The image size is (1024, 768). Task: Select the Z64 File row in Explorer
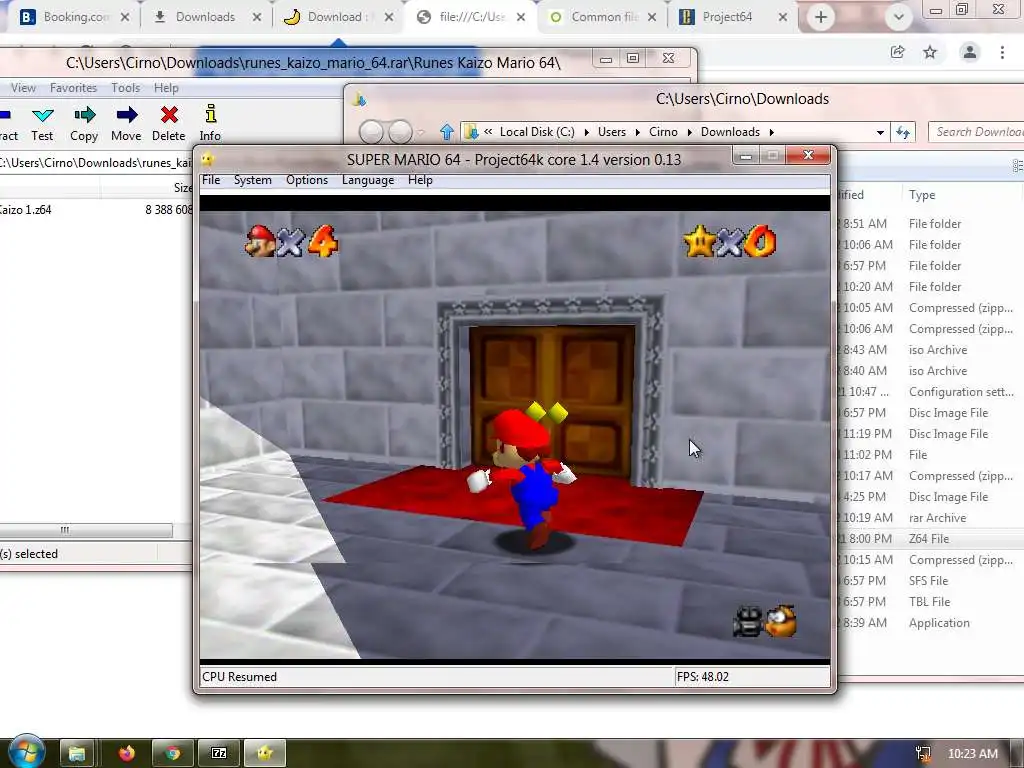930,539
